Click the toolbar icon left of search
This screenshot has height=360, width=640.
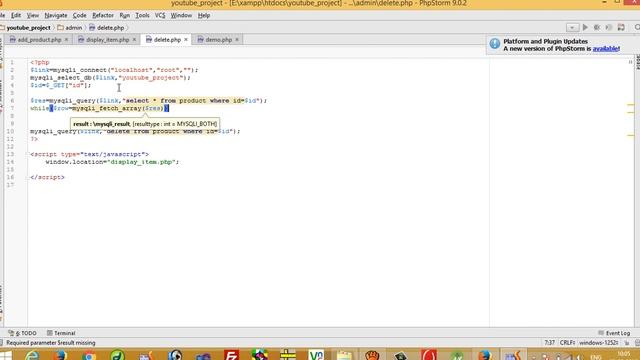click(621, 27)
